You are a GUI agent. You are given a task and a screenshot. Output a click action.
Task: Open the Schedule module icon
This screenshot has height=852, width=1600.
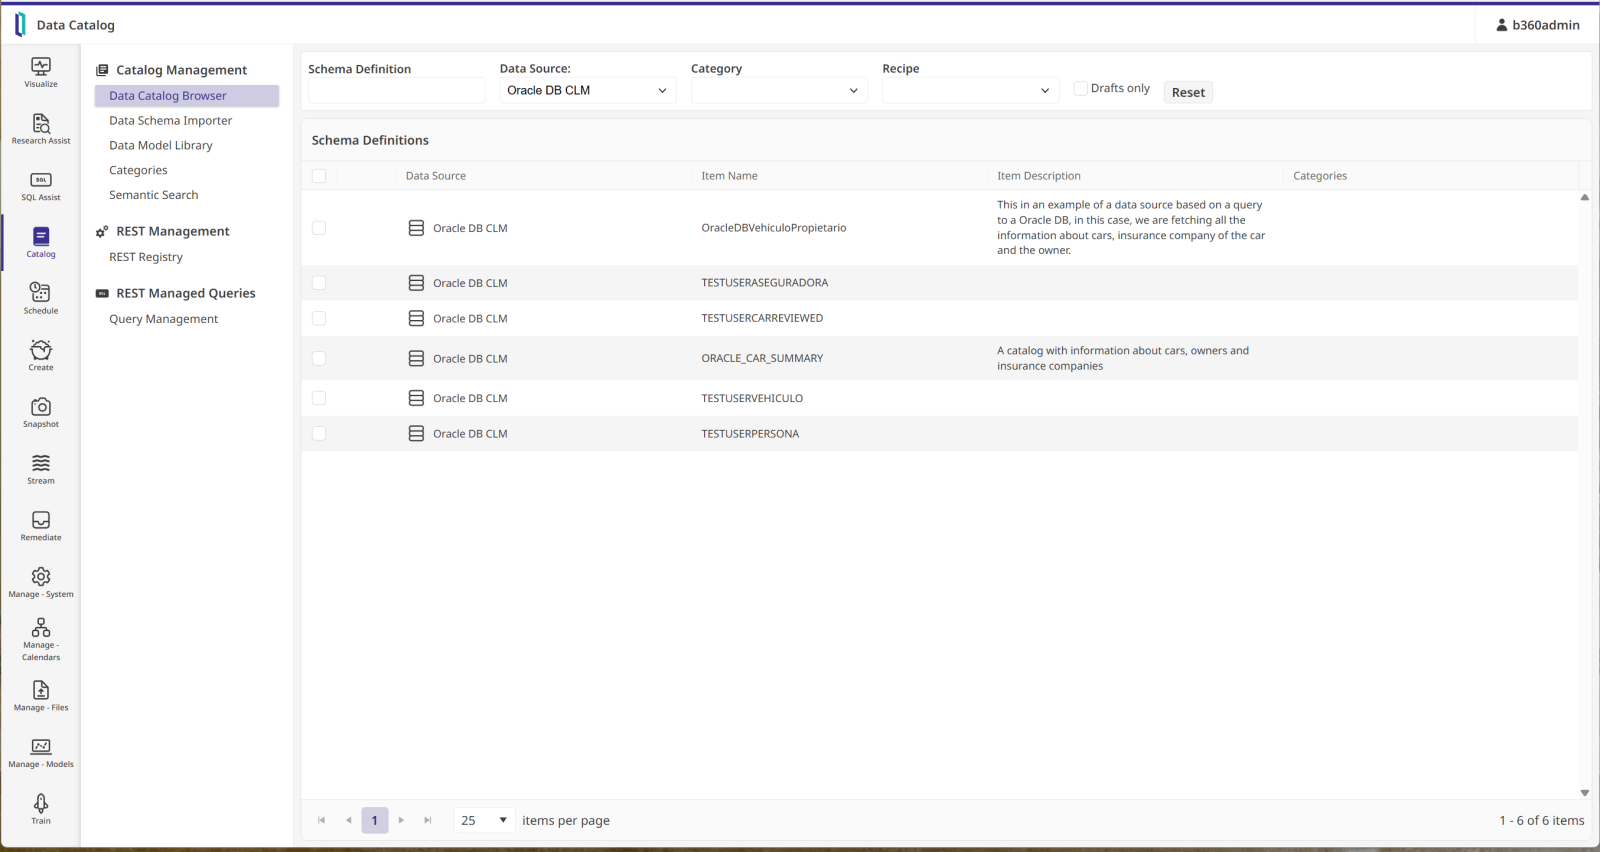41,298
